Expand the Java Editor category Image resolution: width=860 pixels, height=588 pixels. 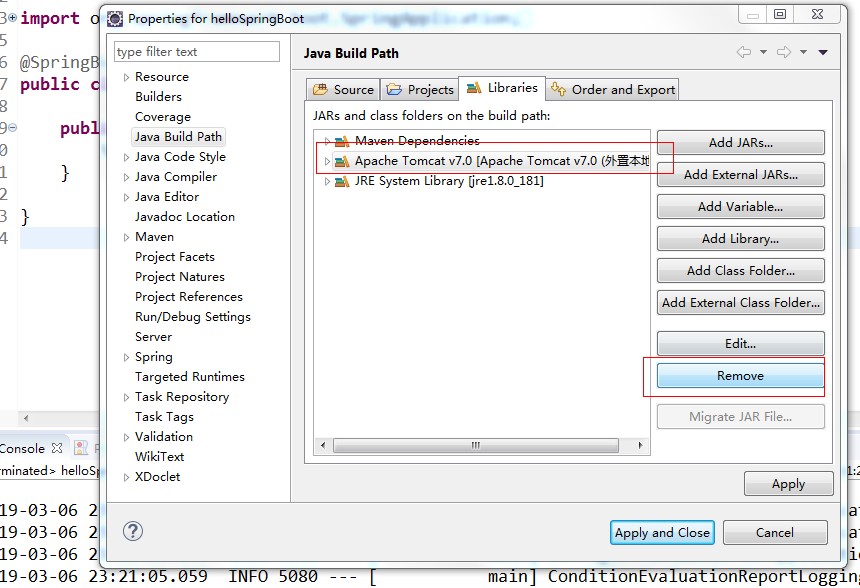[126, 197]
